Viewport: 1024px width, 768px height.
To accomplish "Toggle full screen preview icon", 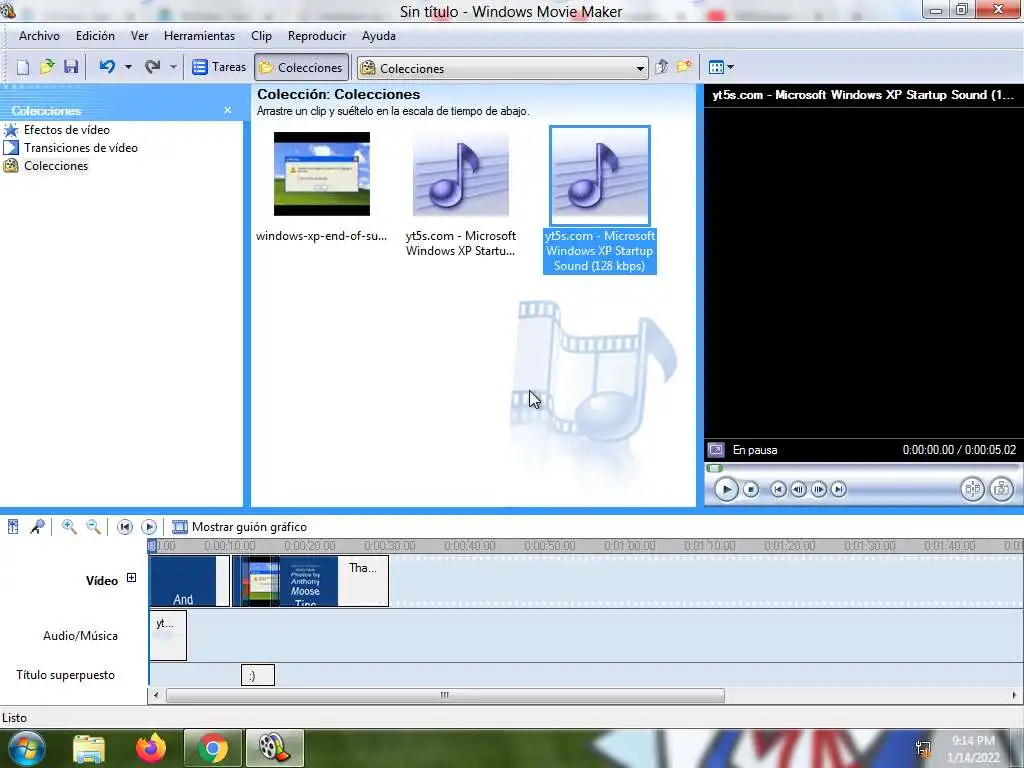I will tap(716, 450).
